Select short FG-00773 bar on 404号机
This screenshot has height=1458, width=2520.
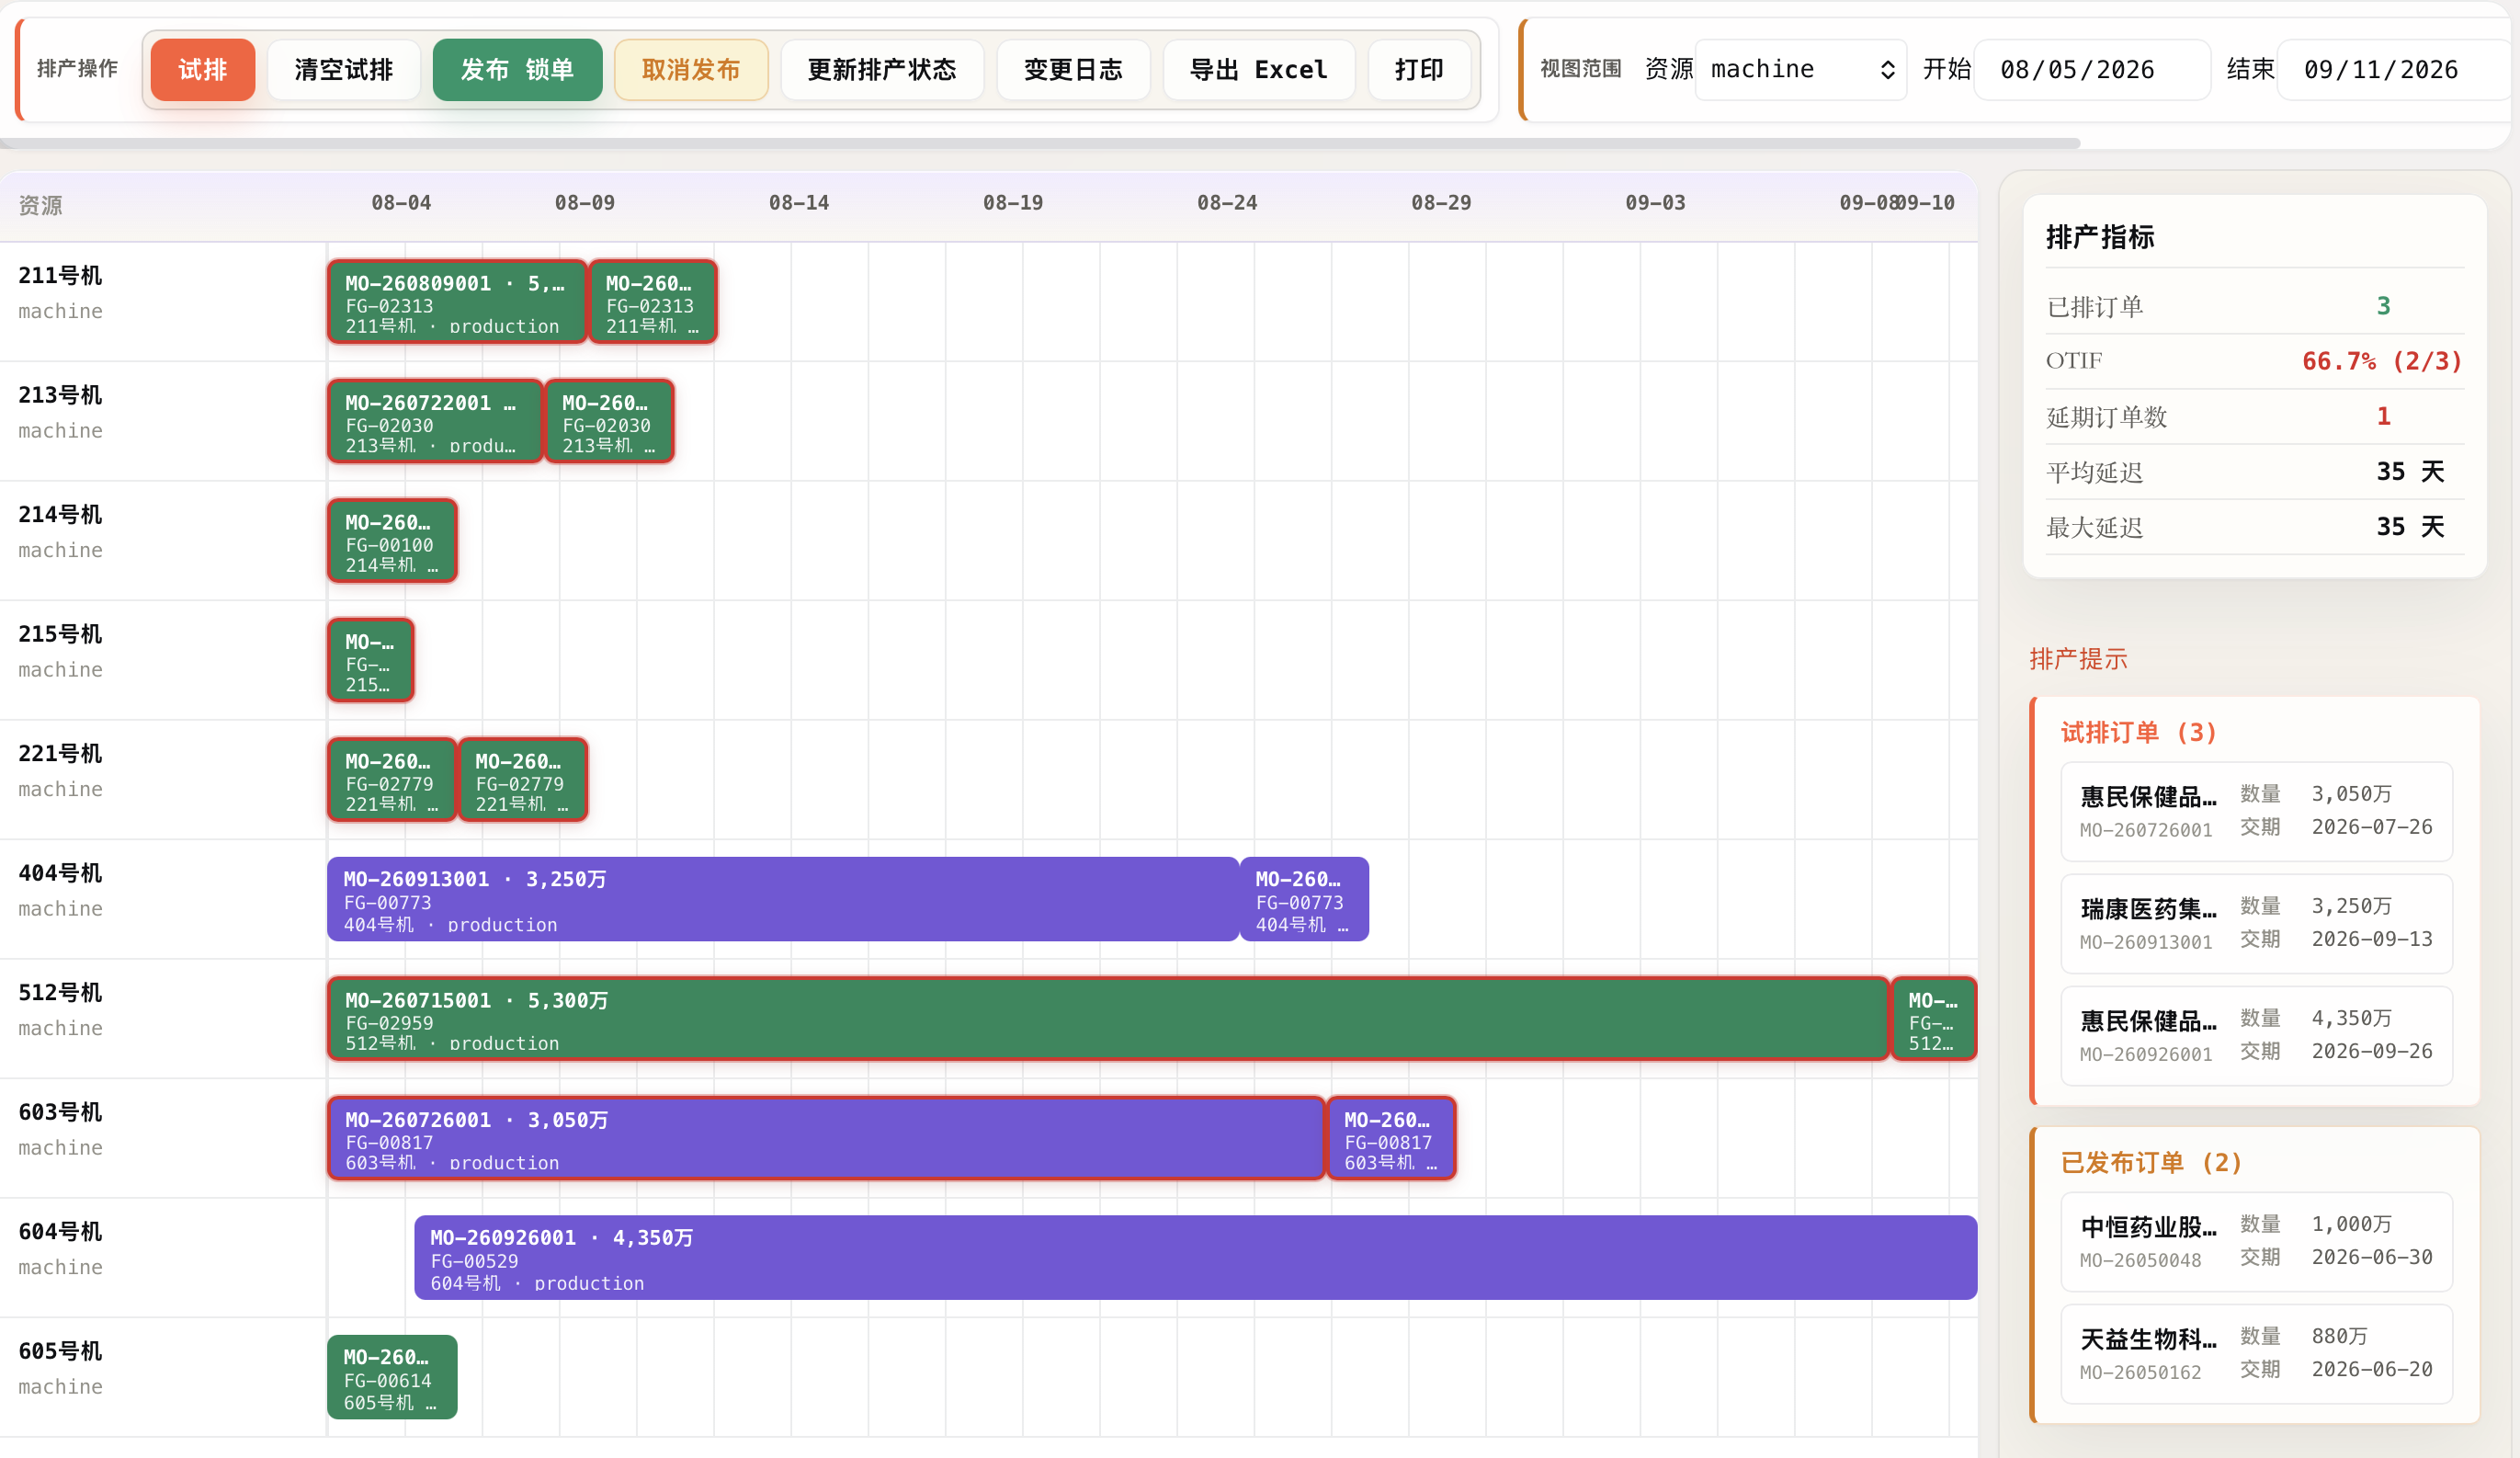coord(1304,899)
